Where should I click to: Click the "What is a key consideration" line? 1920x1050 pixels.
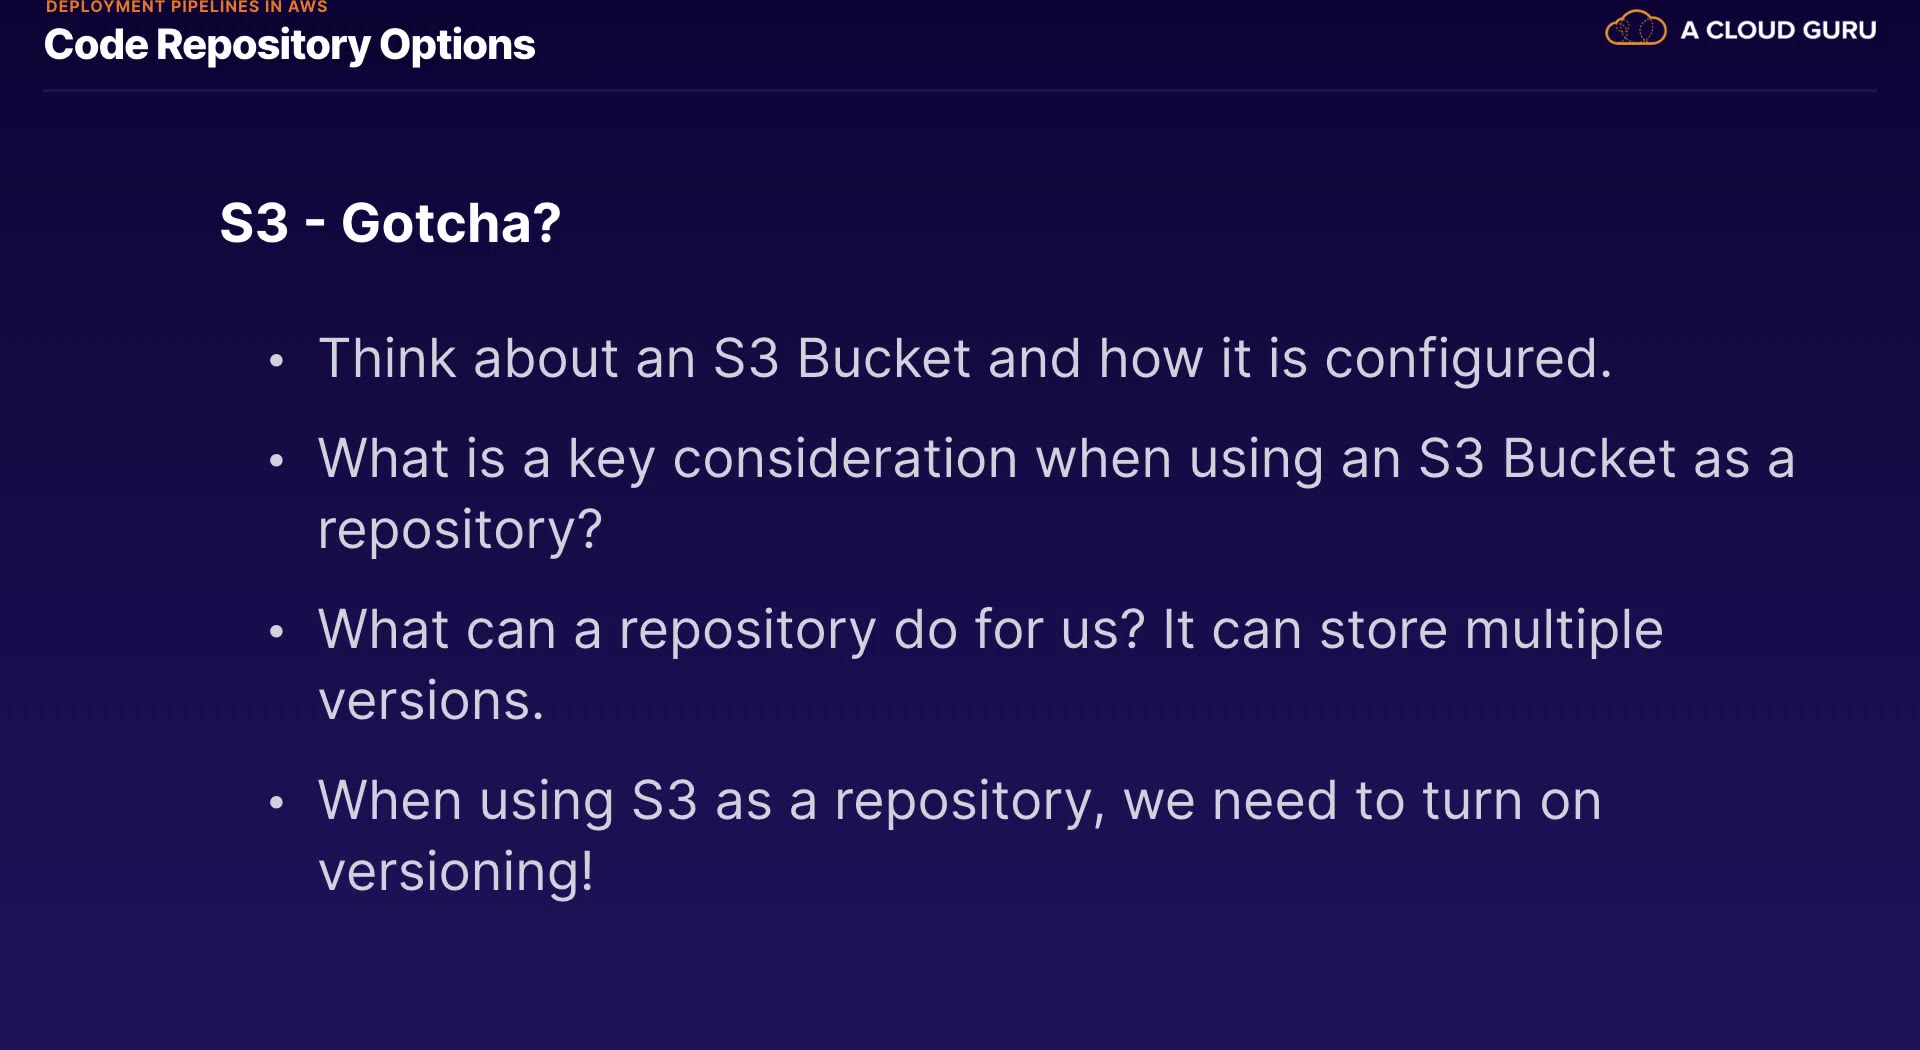click(x=1056, y=459)
